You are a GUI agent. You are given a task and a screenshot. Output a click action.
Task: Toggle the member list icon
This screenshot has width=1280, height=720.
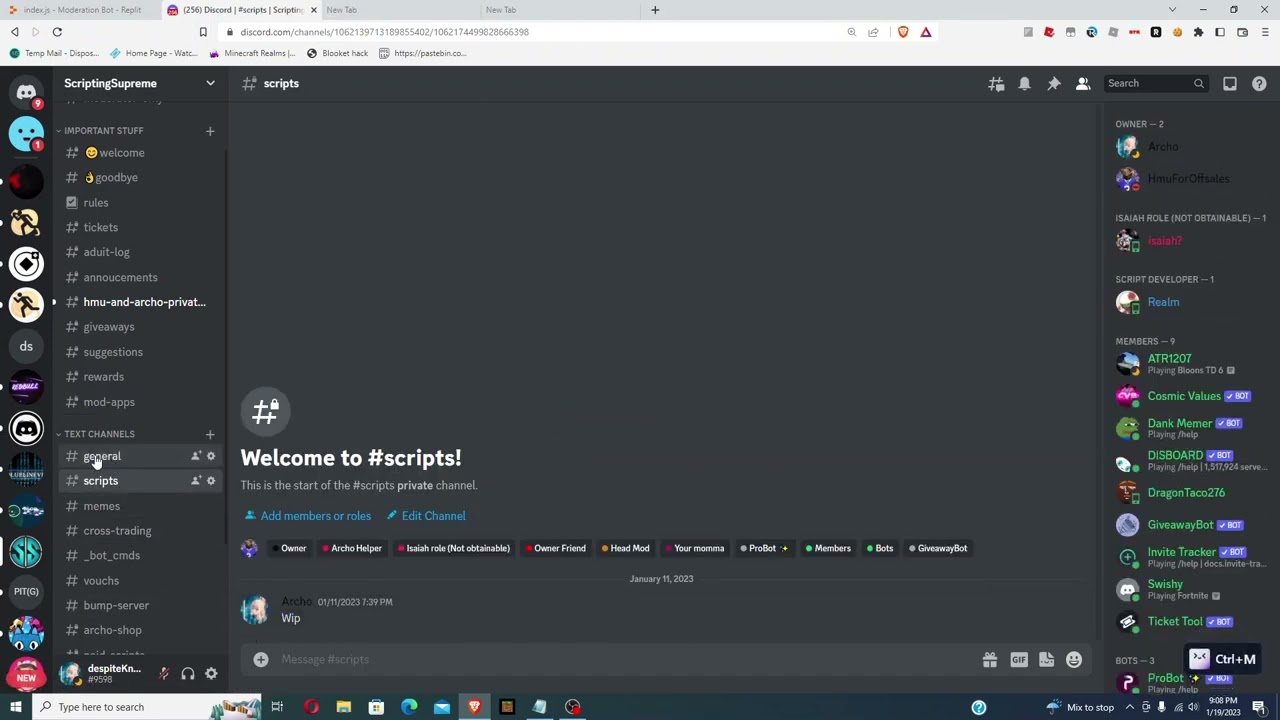point(1083,84)
